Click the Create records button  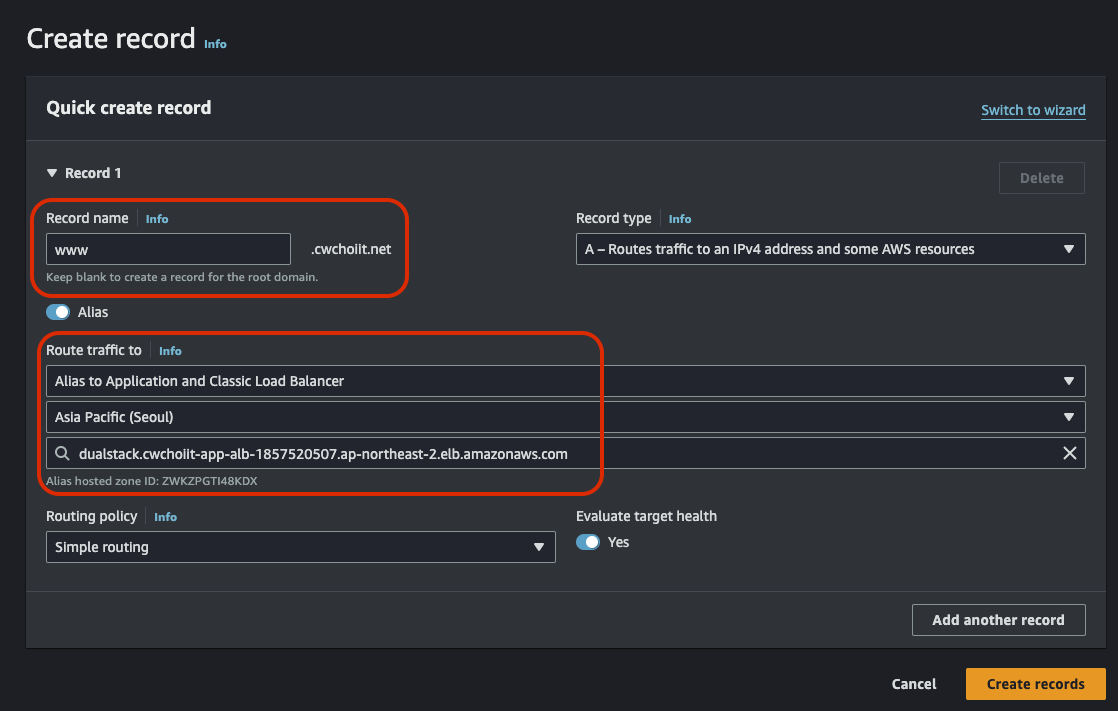point(1035,684)
